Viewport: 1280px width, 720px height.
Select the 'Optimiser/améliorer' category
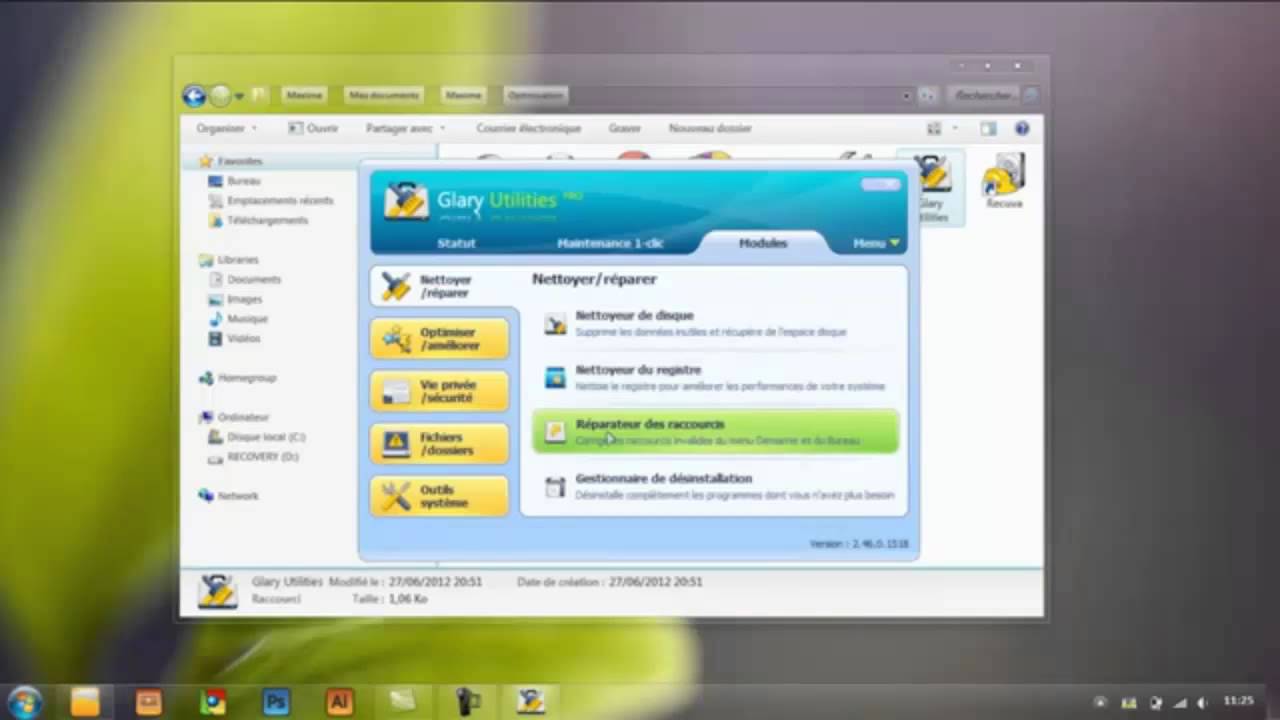pyautogui.click(x=439, y=339)
